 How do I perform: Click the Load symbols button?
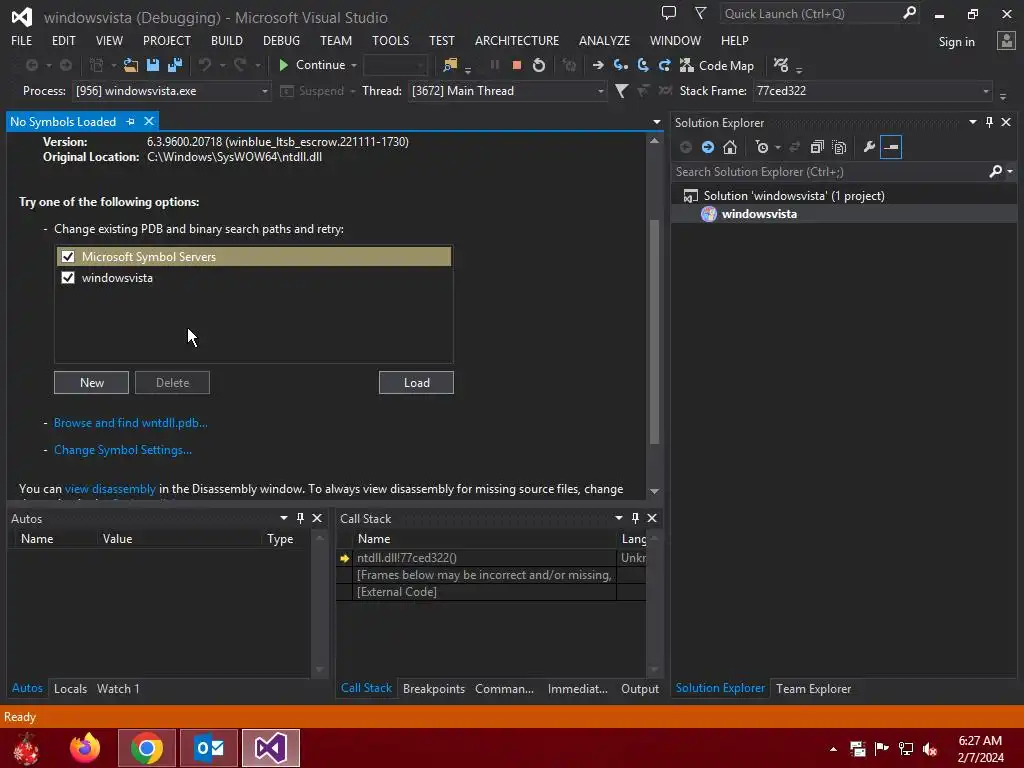(x=416, y=383)
